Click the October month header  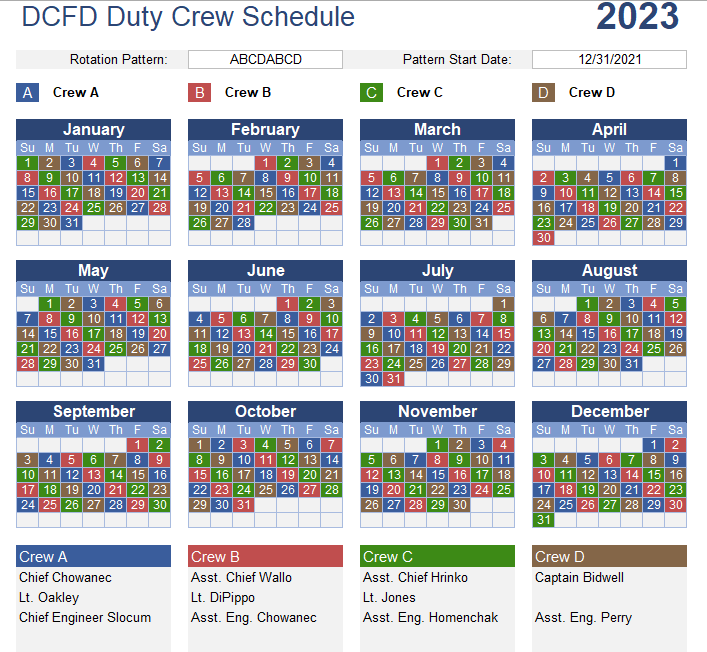point(265,411)
